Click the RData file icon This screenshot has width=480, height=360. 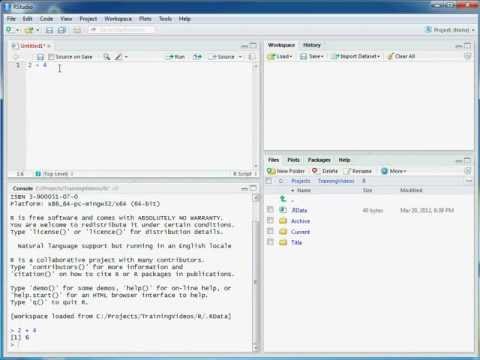[x=283, y=210]
